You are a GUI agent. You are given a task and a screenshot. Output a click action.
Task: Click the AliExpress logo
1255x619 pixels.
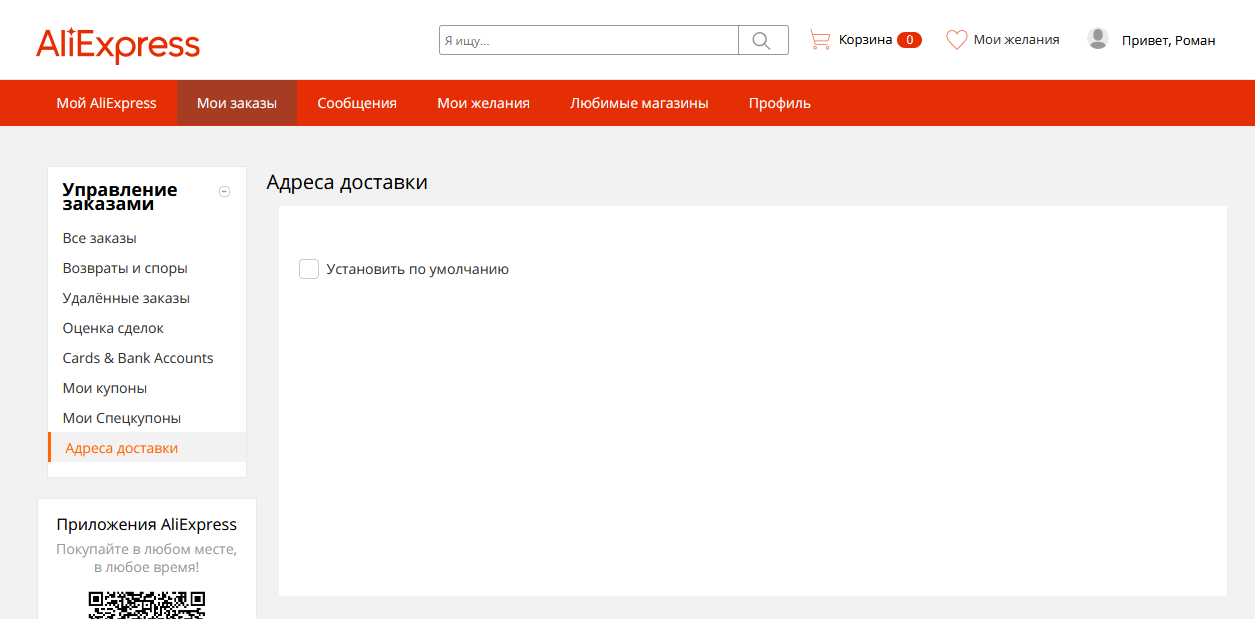click(x=118, y=45)
